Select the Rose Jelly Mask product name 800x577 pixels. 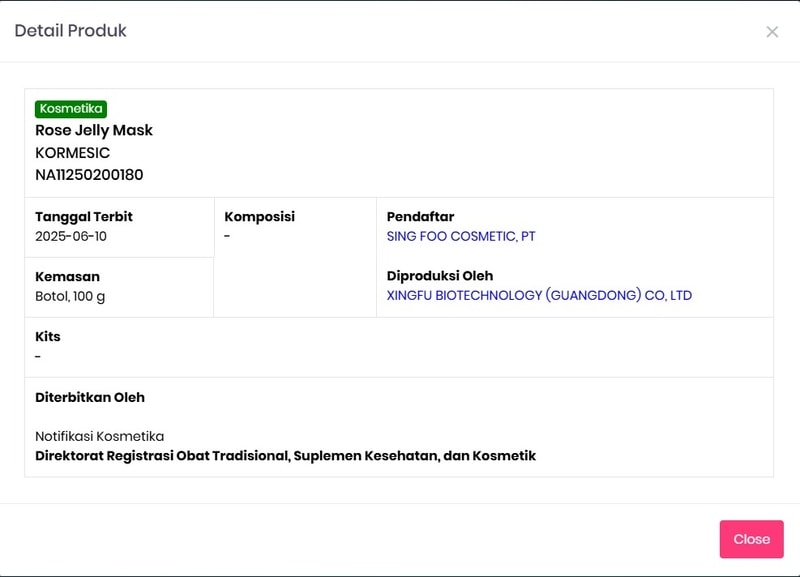click(x=94, y=130)
